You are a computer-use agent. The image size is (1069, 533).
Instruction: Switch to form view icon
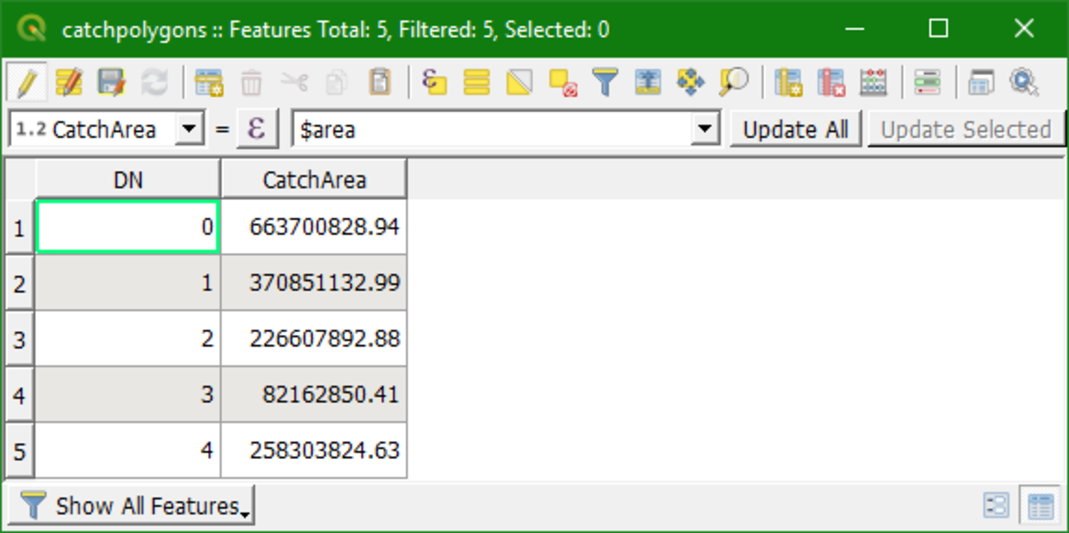[997, 506]
